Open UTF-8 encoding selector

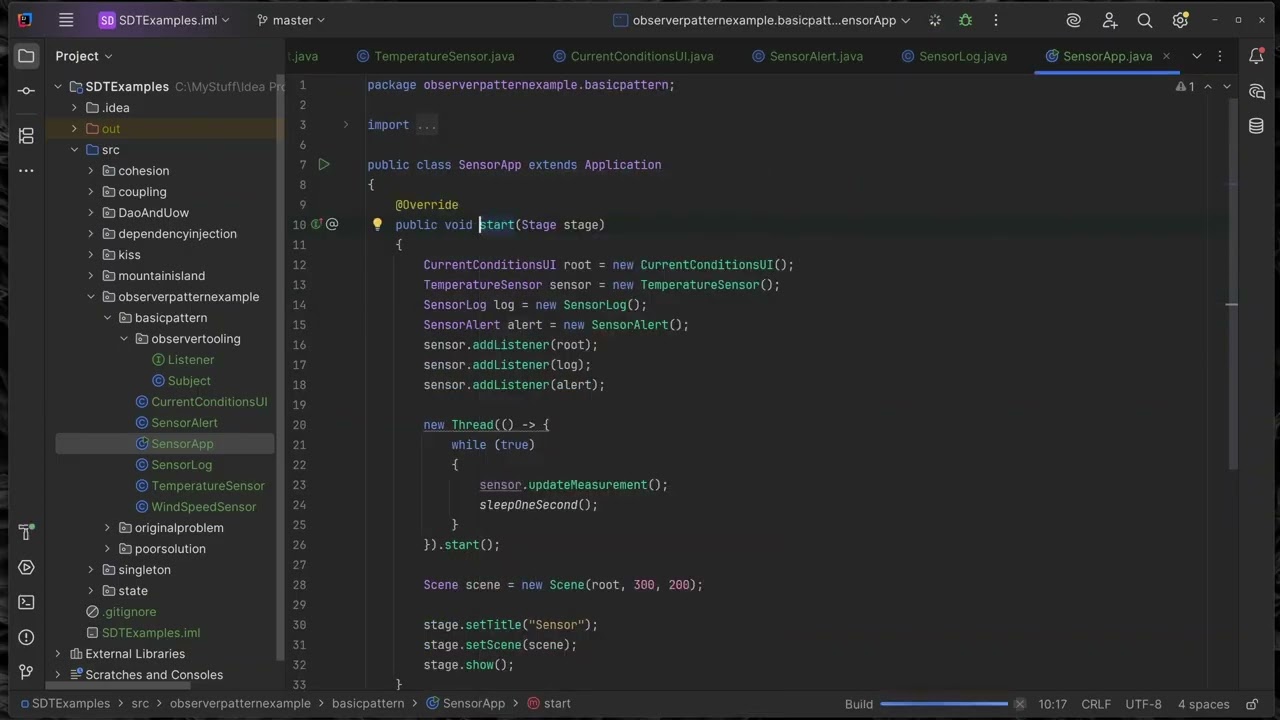[x=1144, y=704]
